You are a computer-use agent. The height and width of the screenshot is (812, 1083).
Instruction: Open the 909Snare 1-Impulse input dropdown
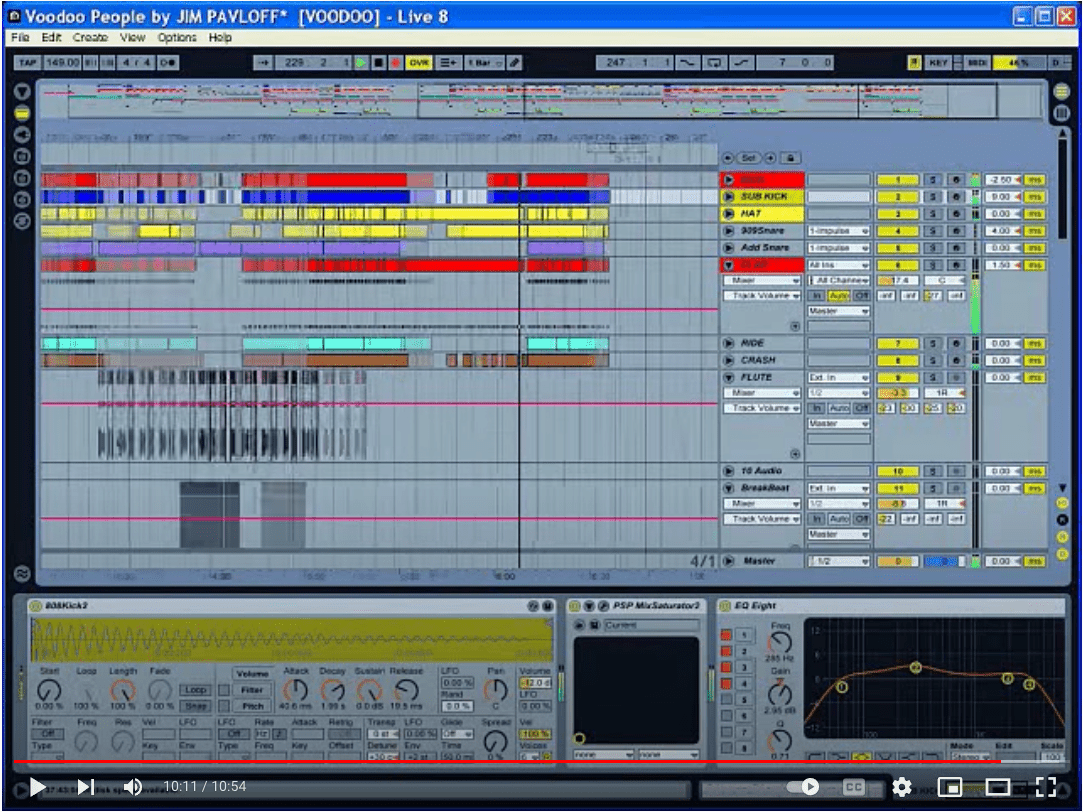click(x=838, y=231)
